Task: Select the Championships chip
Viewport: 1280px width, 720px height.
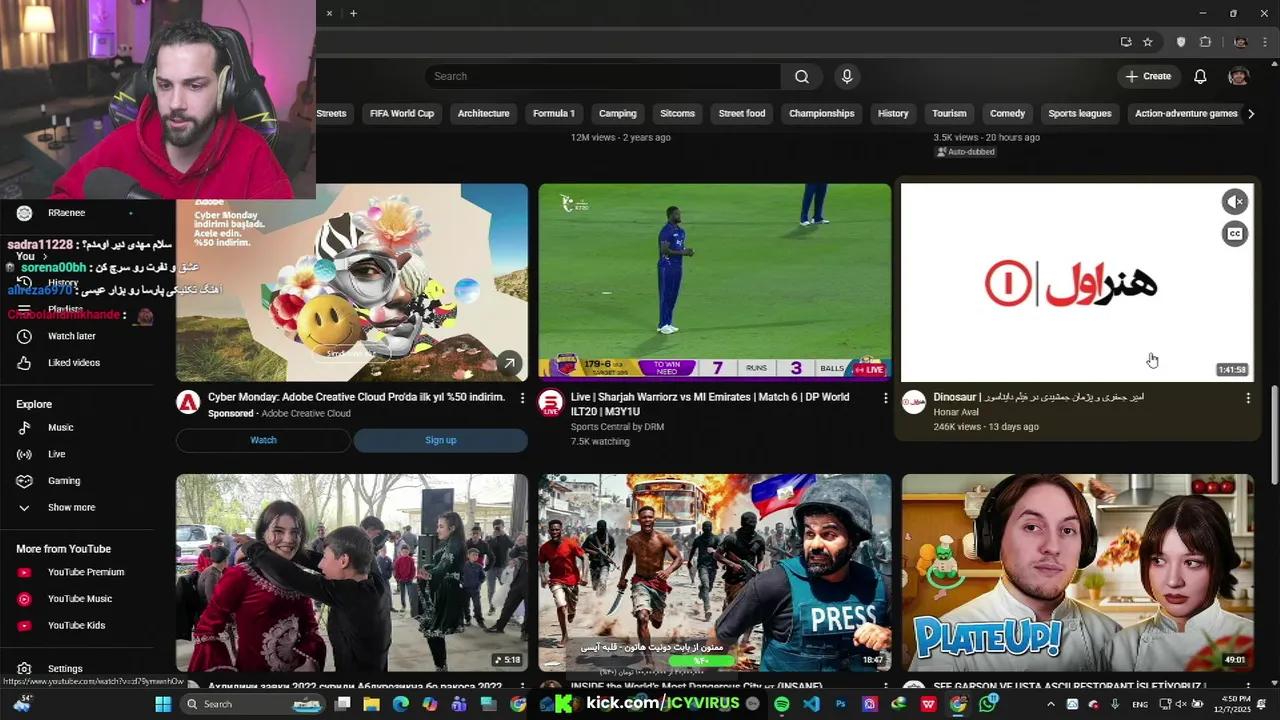Action: (x=822, y=114)
